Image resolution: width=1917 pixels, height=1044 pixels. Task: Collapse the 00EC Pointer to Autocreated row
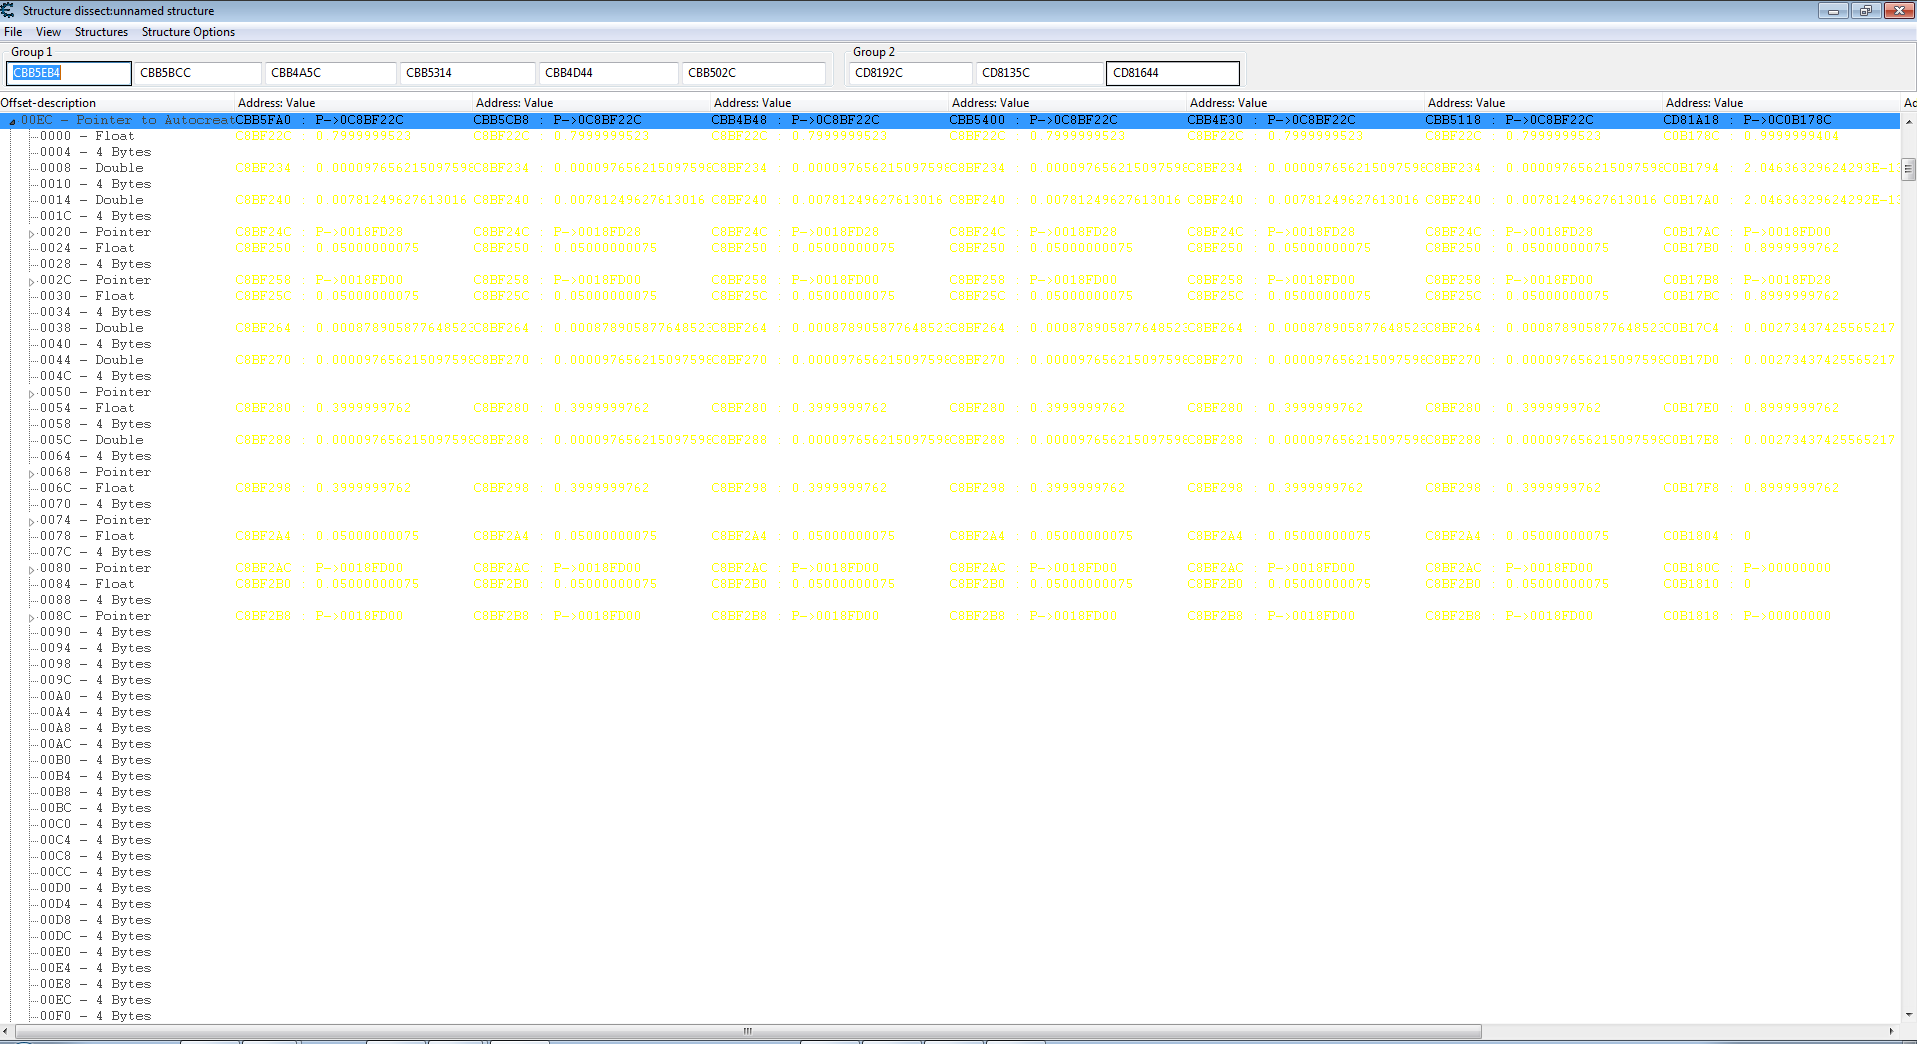(12, 121)
